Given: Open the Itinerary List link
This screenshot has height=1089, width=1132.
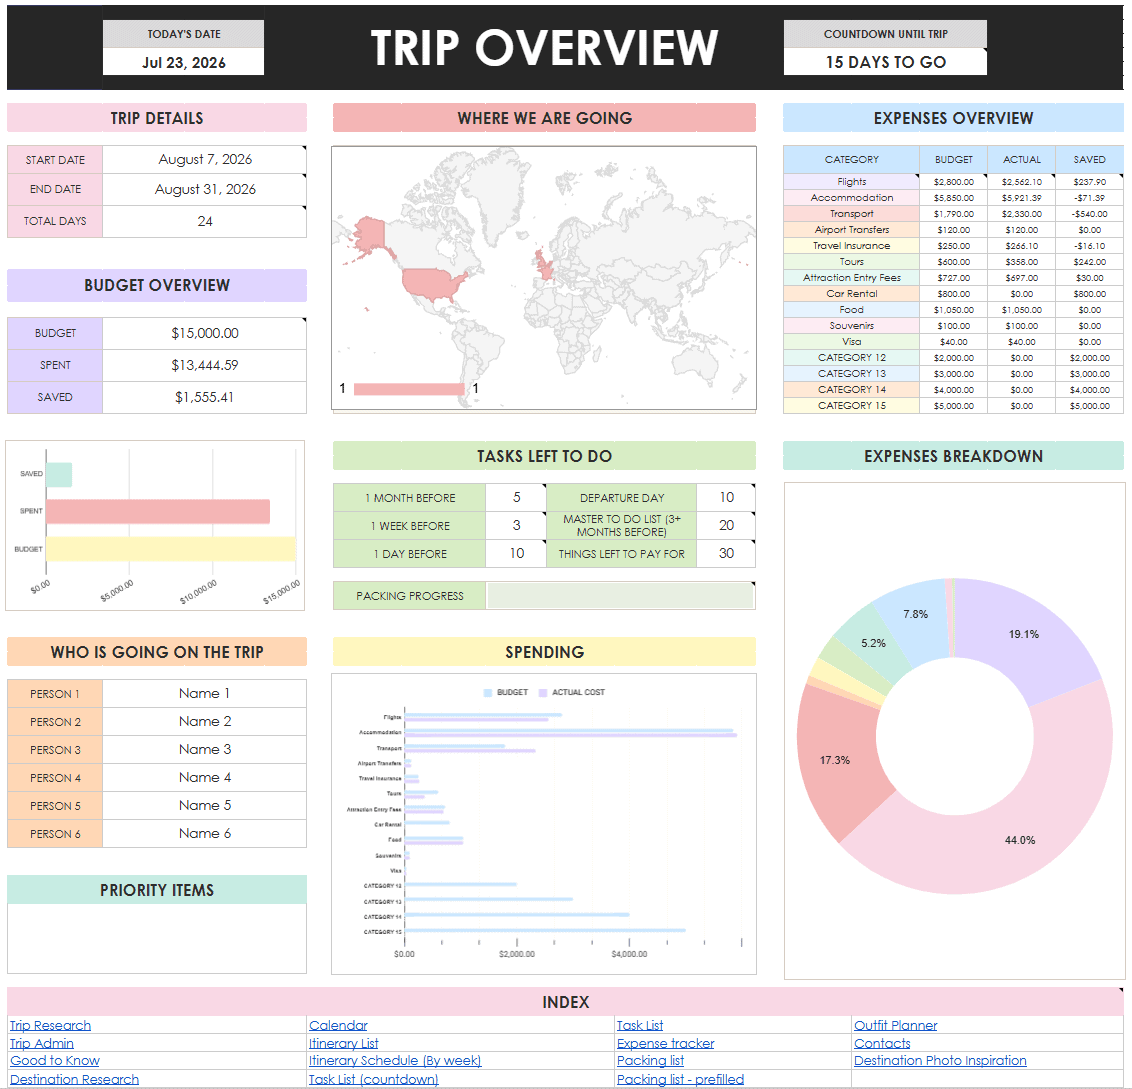Looking at the screenshot, I should tap(344, 1043).
